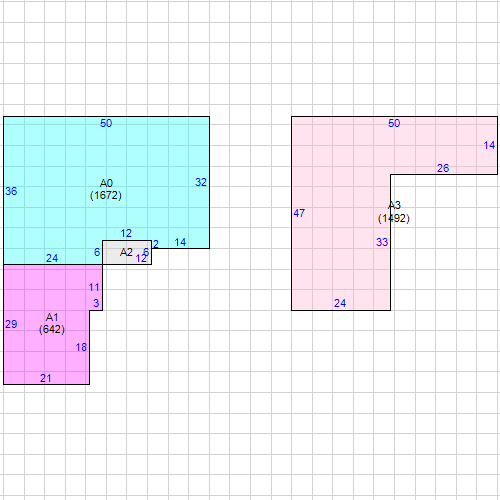Pick the '36' dimension on A0

[11, 191]
